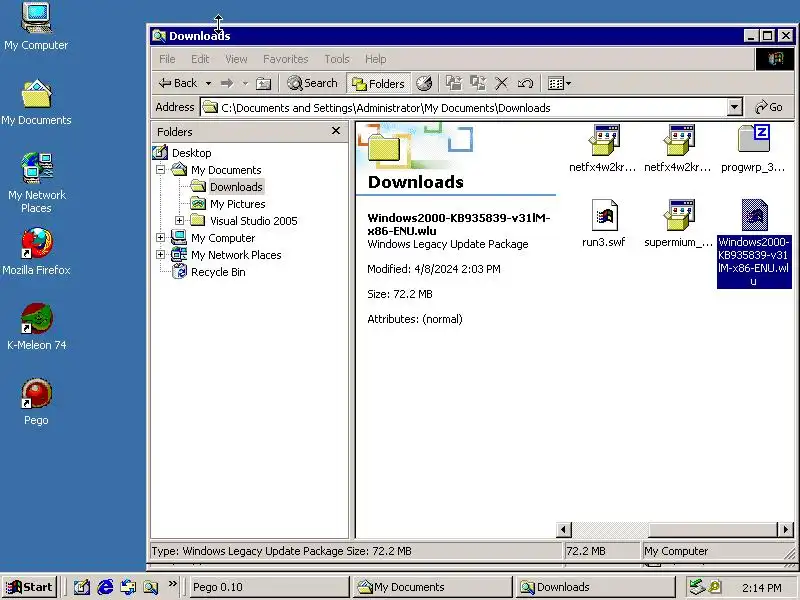Click in the Address path field

[x=464, y=108]
